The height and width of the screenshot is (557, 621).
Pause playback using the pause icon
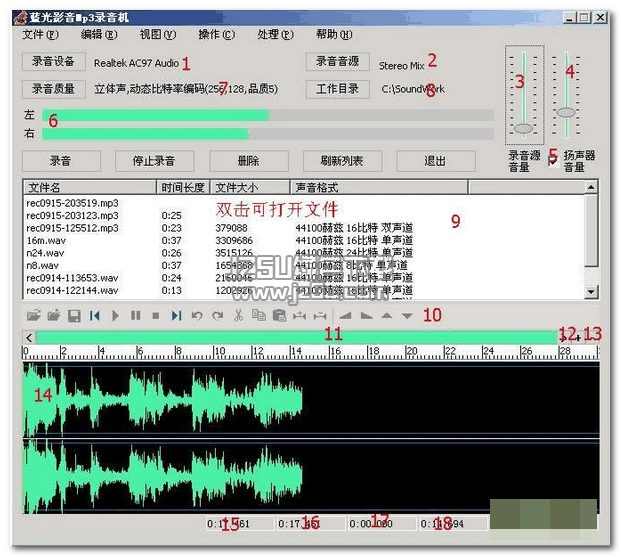(135, 316)
